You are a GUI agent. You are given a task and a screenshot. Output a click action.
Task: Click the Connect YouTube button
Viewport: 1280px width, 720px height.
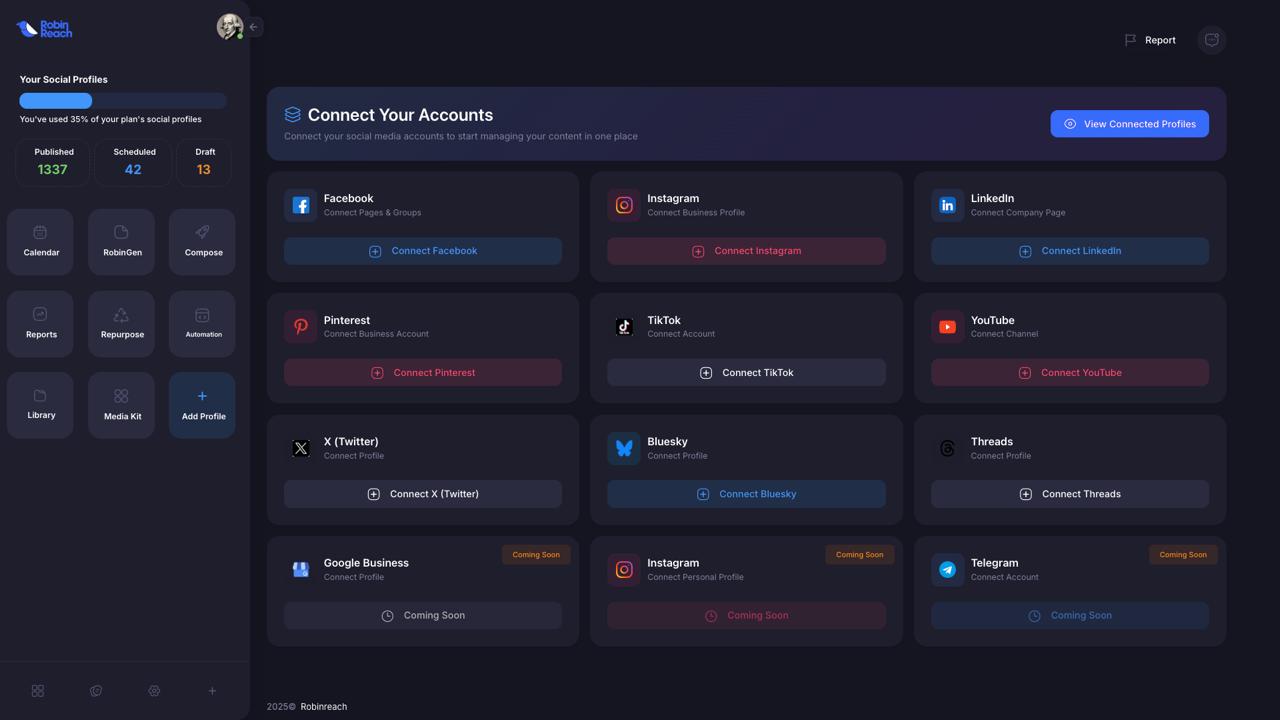click(x=1070, y=373)
